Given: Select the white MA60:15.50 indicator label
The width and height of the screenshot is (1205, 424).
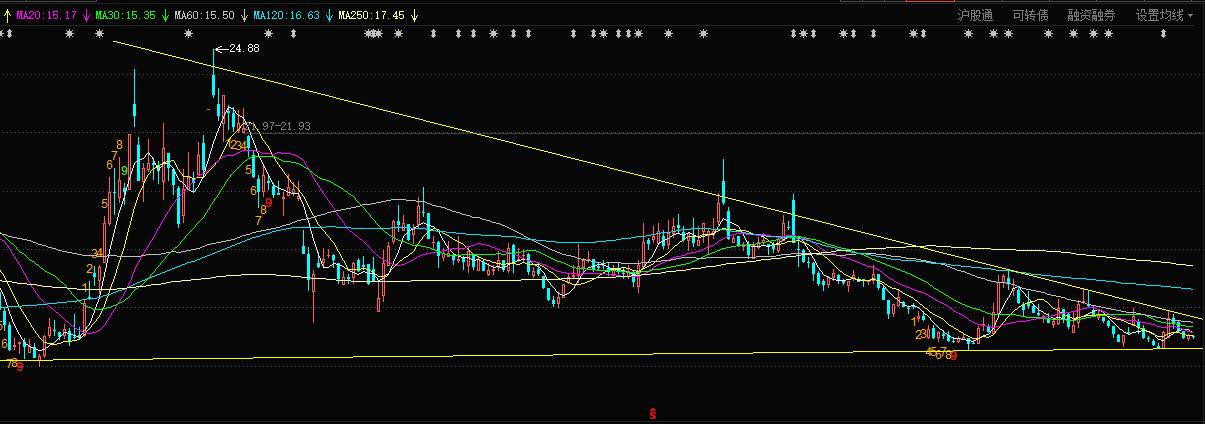Looking at the screenshot, I should (205, 16).
